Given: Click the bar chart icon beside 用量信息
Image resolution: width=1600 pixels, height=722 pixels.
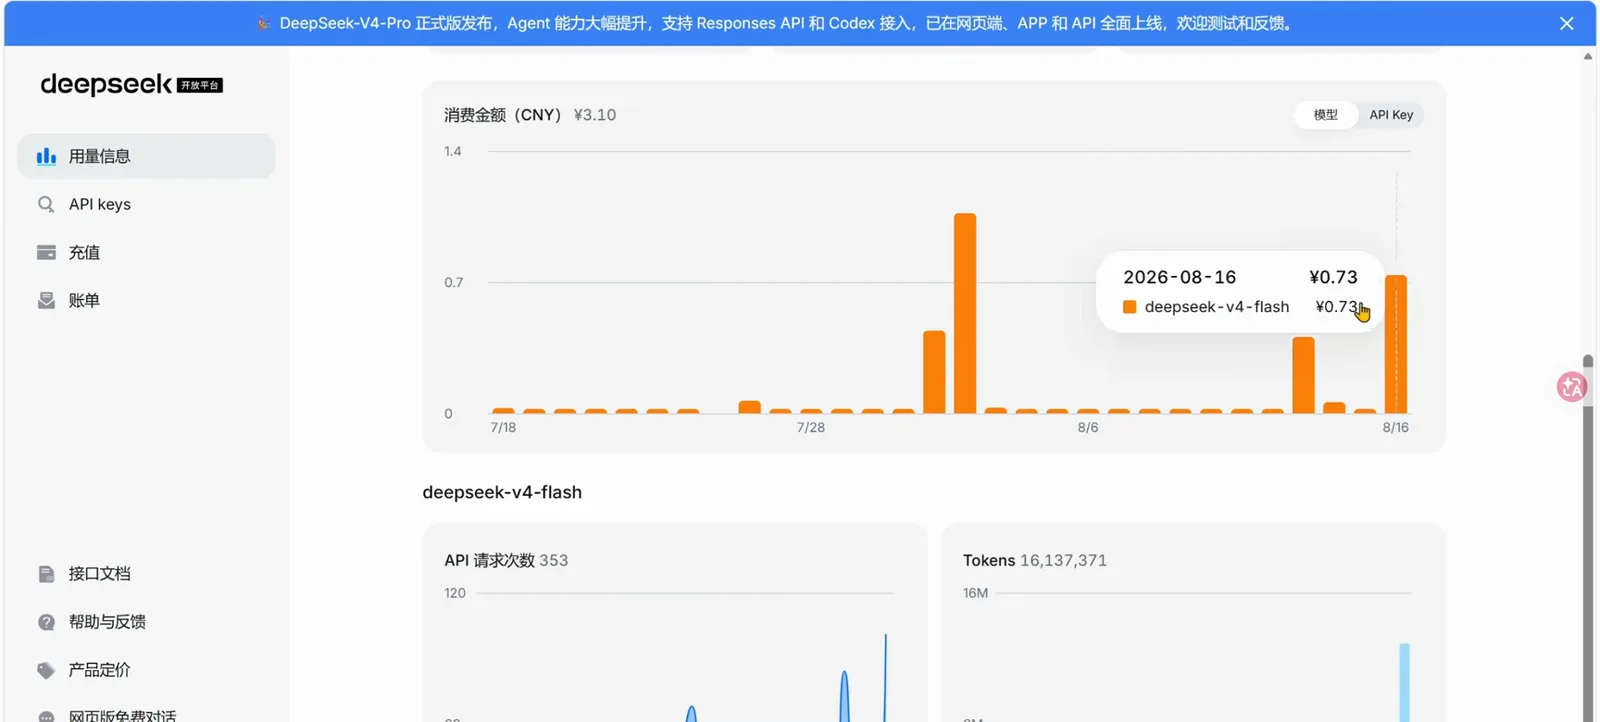Looking at the screenshot, I should 46,156.
